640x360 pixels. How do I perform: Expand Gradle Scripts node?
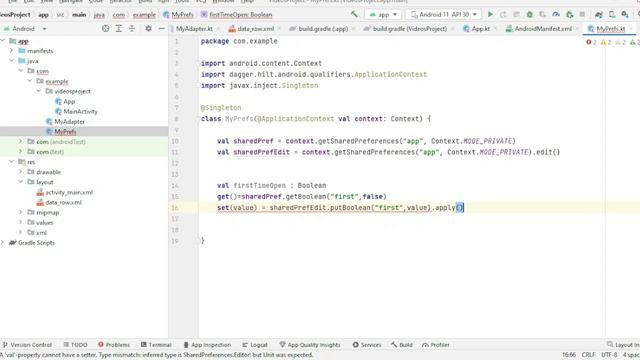[3, 242]
